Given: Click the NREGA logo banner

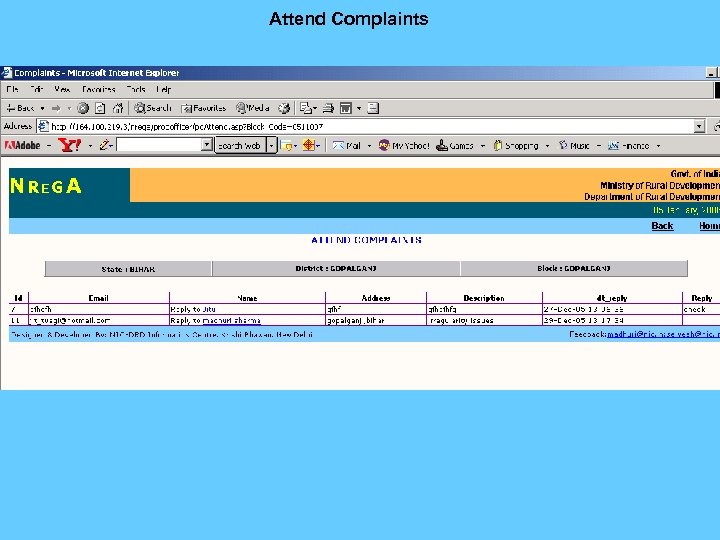Looking at the screenshot, I should (69, 186).
